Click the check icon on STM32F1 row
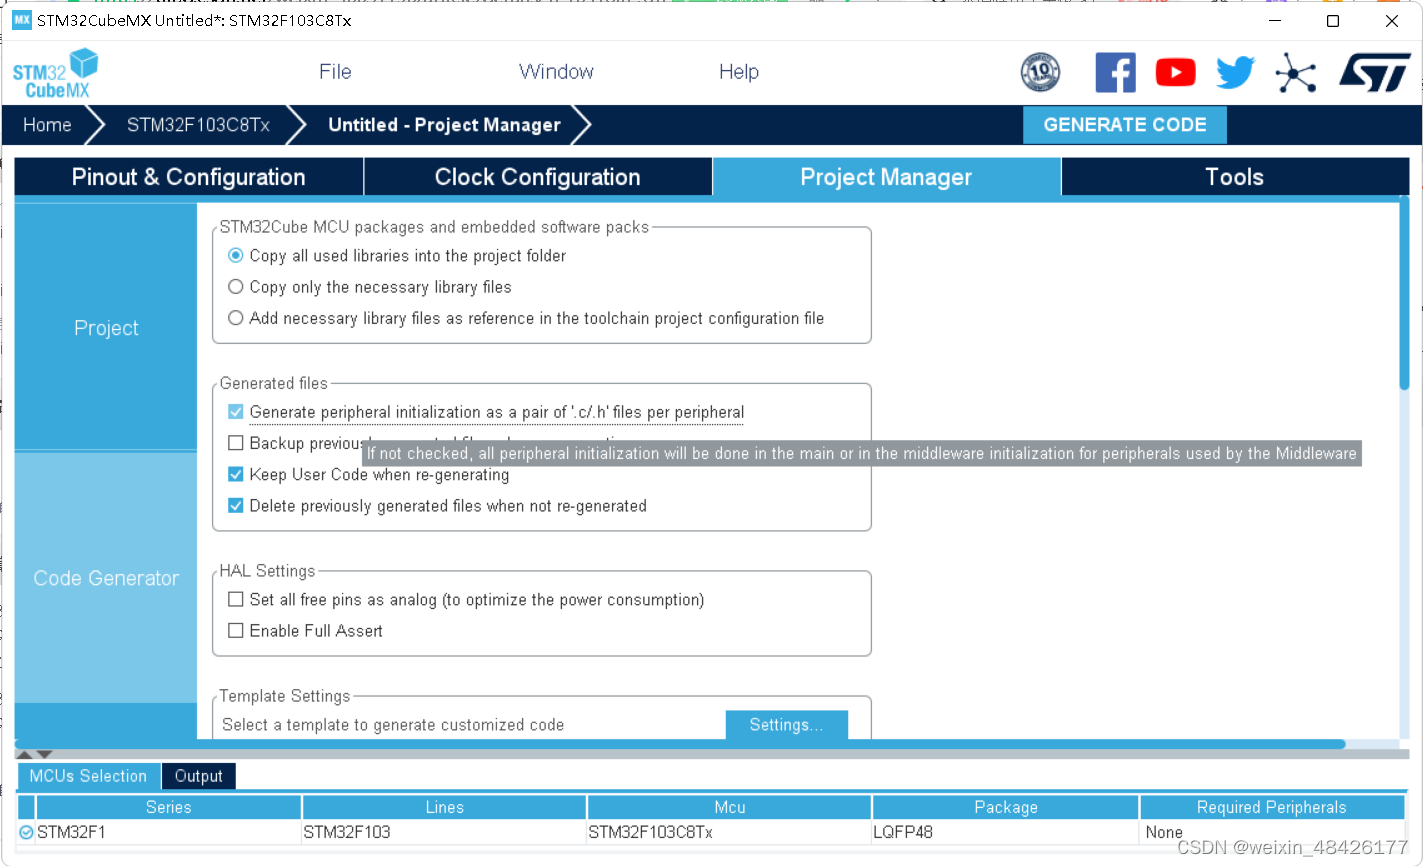 [26, 832]
